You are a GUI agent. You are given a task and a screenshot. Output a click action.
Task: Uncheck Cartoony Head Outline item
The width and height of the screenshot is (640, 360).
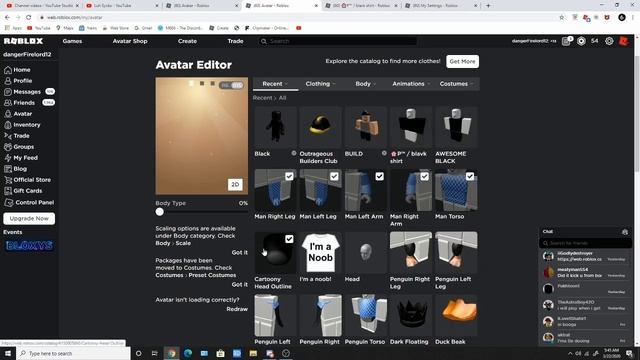pyautogui.click(x=289, y=239)
